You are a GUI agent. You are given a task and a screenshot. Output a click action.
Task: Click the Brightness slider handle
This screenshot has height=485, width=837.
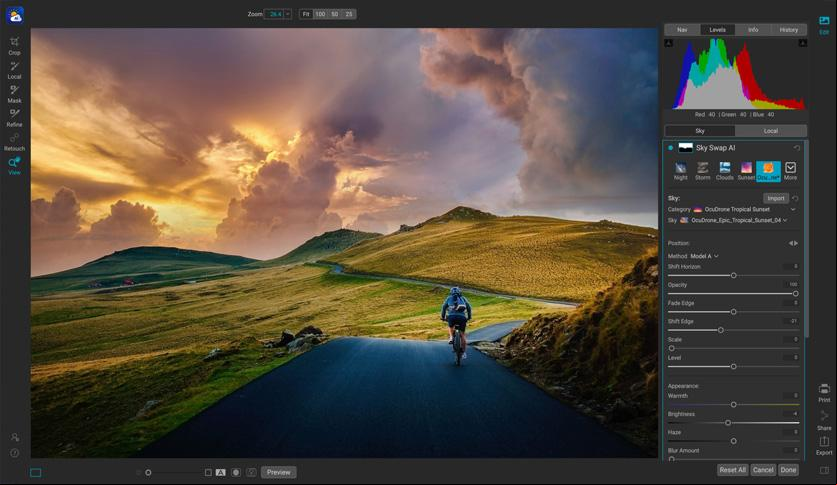pyautogui.click(x=728, y=423)
